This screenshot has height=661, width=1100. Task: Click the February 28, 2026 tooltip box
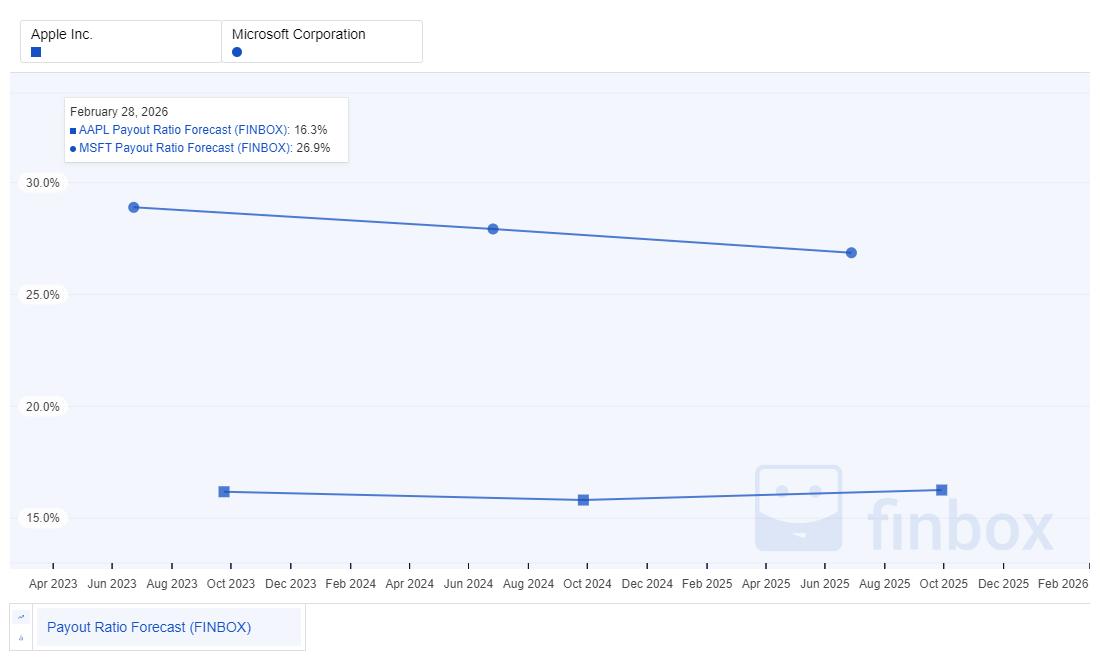click(206, 129)
